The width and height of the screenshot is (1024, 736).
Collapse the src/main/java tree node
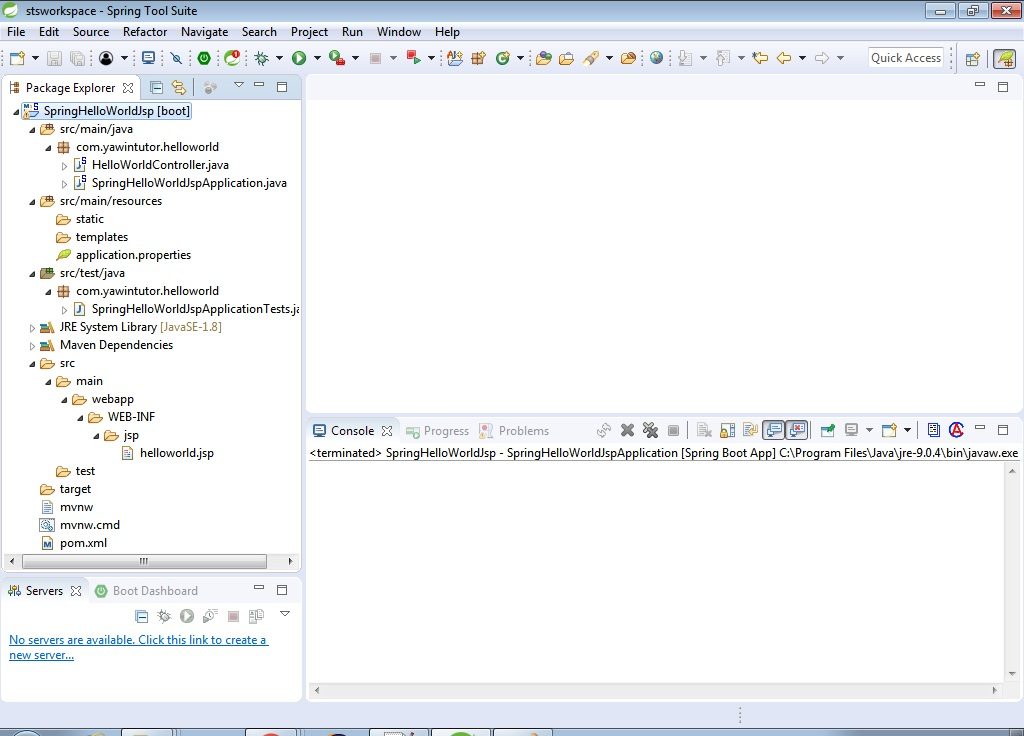coord(32,129)
